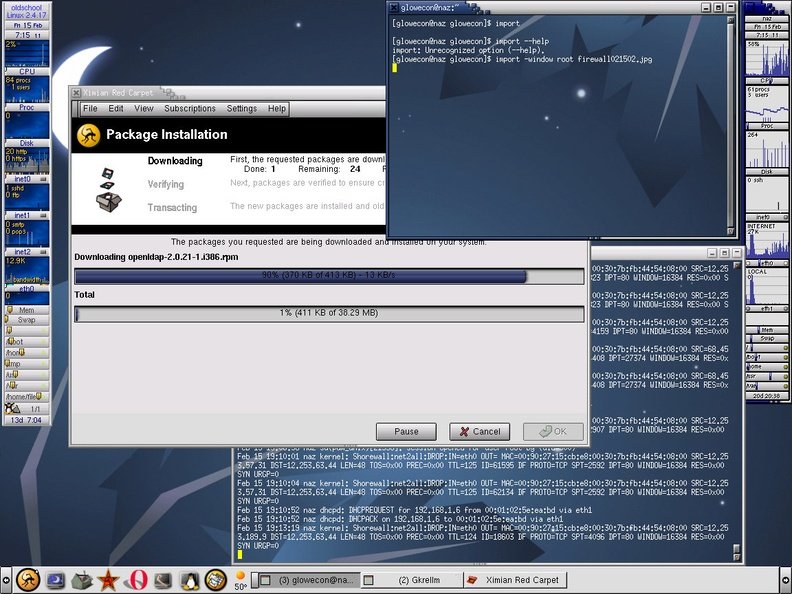Image resolution: width=792 pixels, height=594 pixels.
Task: Launch the red star application in panel
Action: [108, 580]
